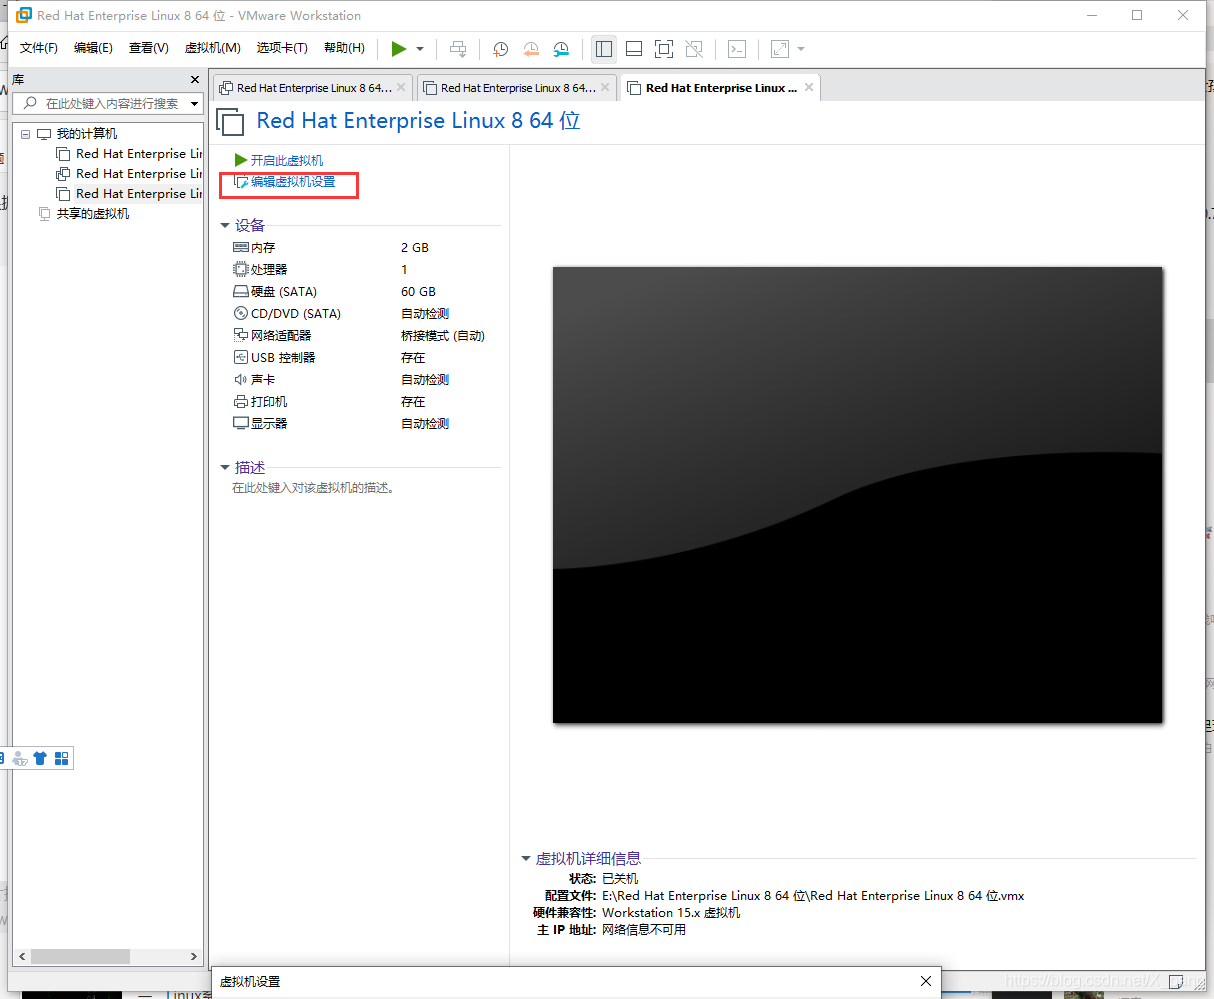Select 共享的虚拟机 in the library tree
The height and width of the screenshot is (999, 1214).
[83, 214]
